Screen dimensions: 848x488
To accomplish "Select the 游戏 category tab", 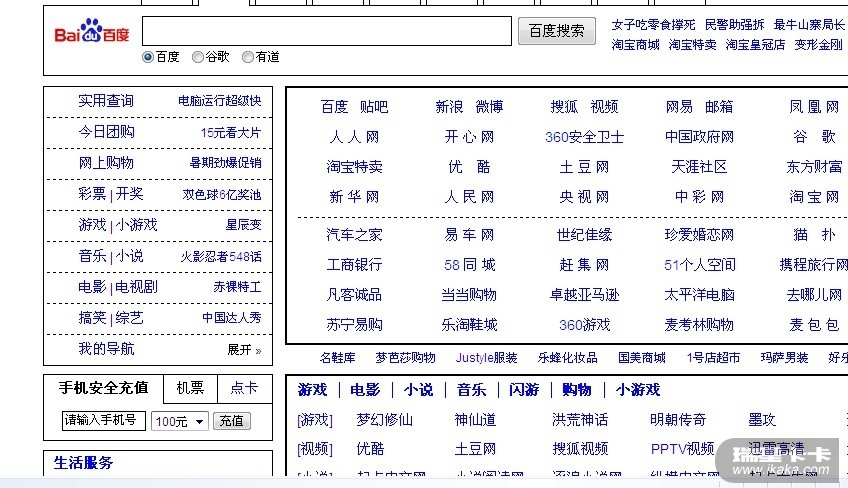I will 313,390.
